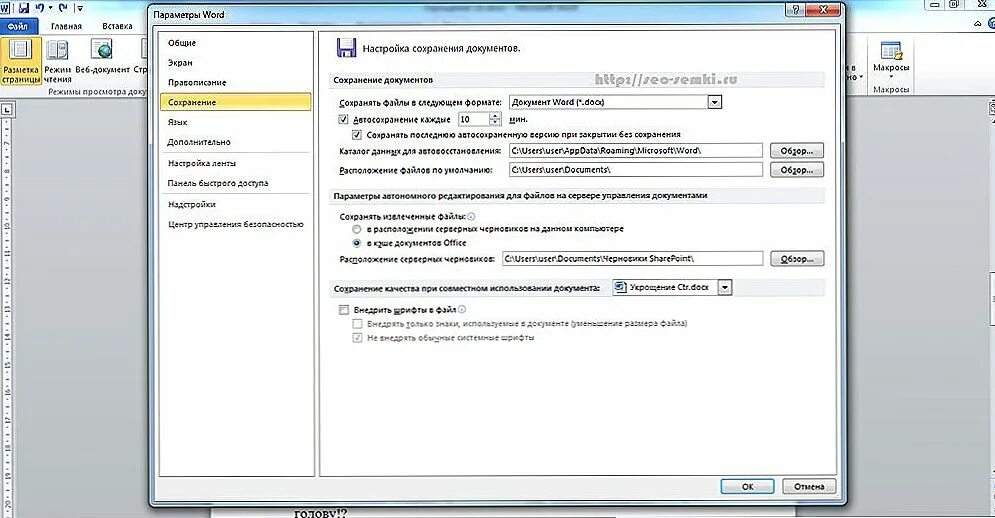Viewport: 995px width, 518px height.
Task: Select Экран in options sidebar
Action: coord(235,63)
